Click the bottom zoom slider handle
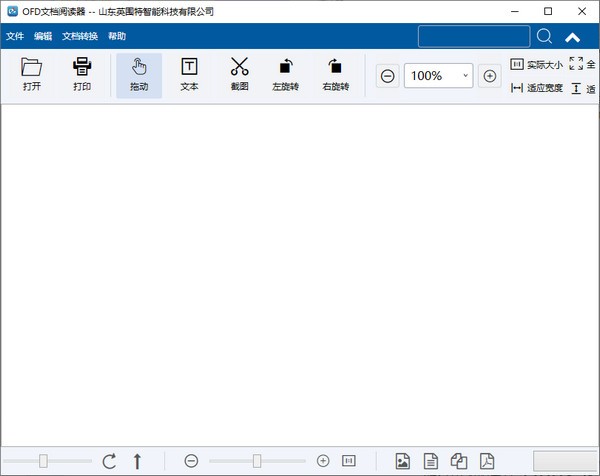 point(257,461)
